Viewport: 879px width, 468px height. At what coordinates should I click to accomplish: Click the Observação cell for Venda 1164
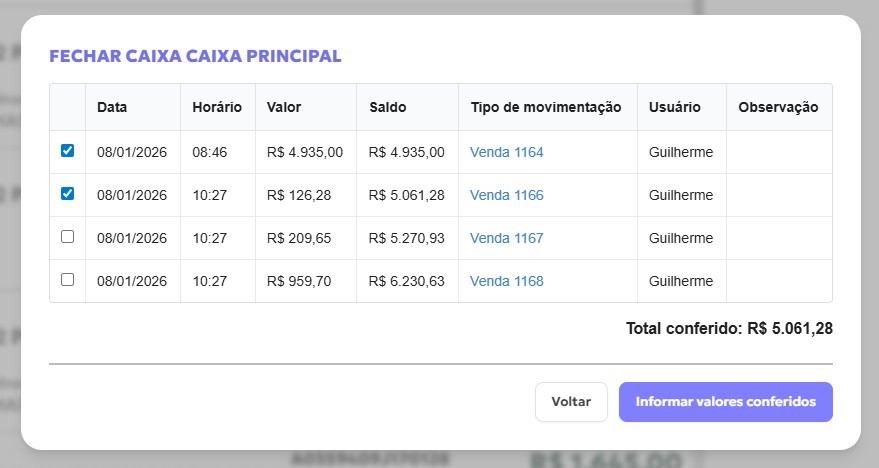tap(778, 152)
